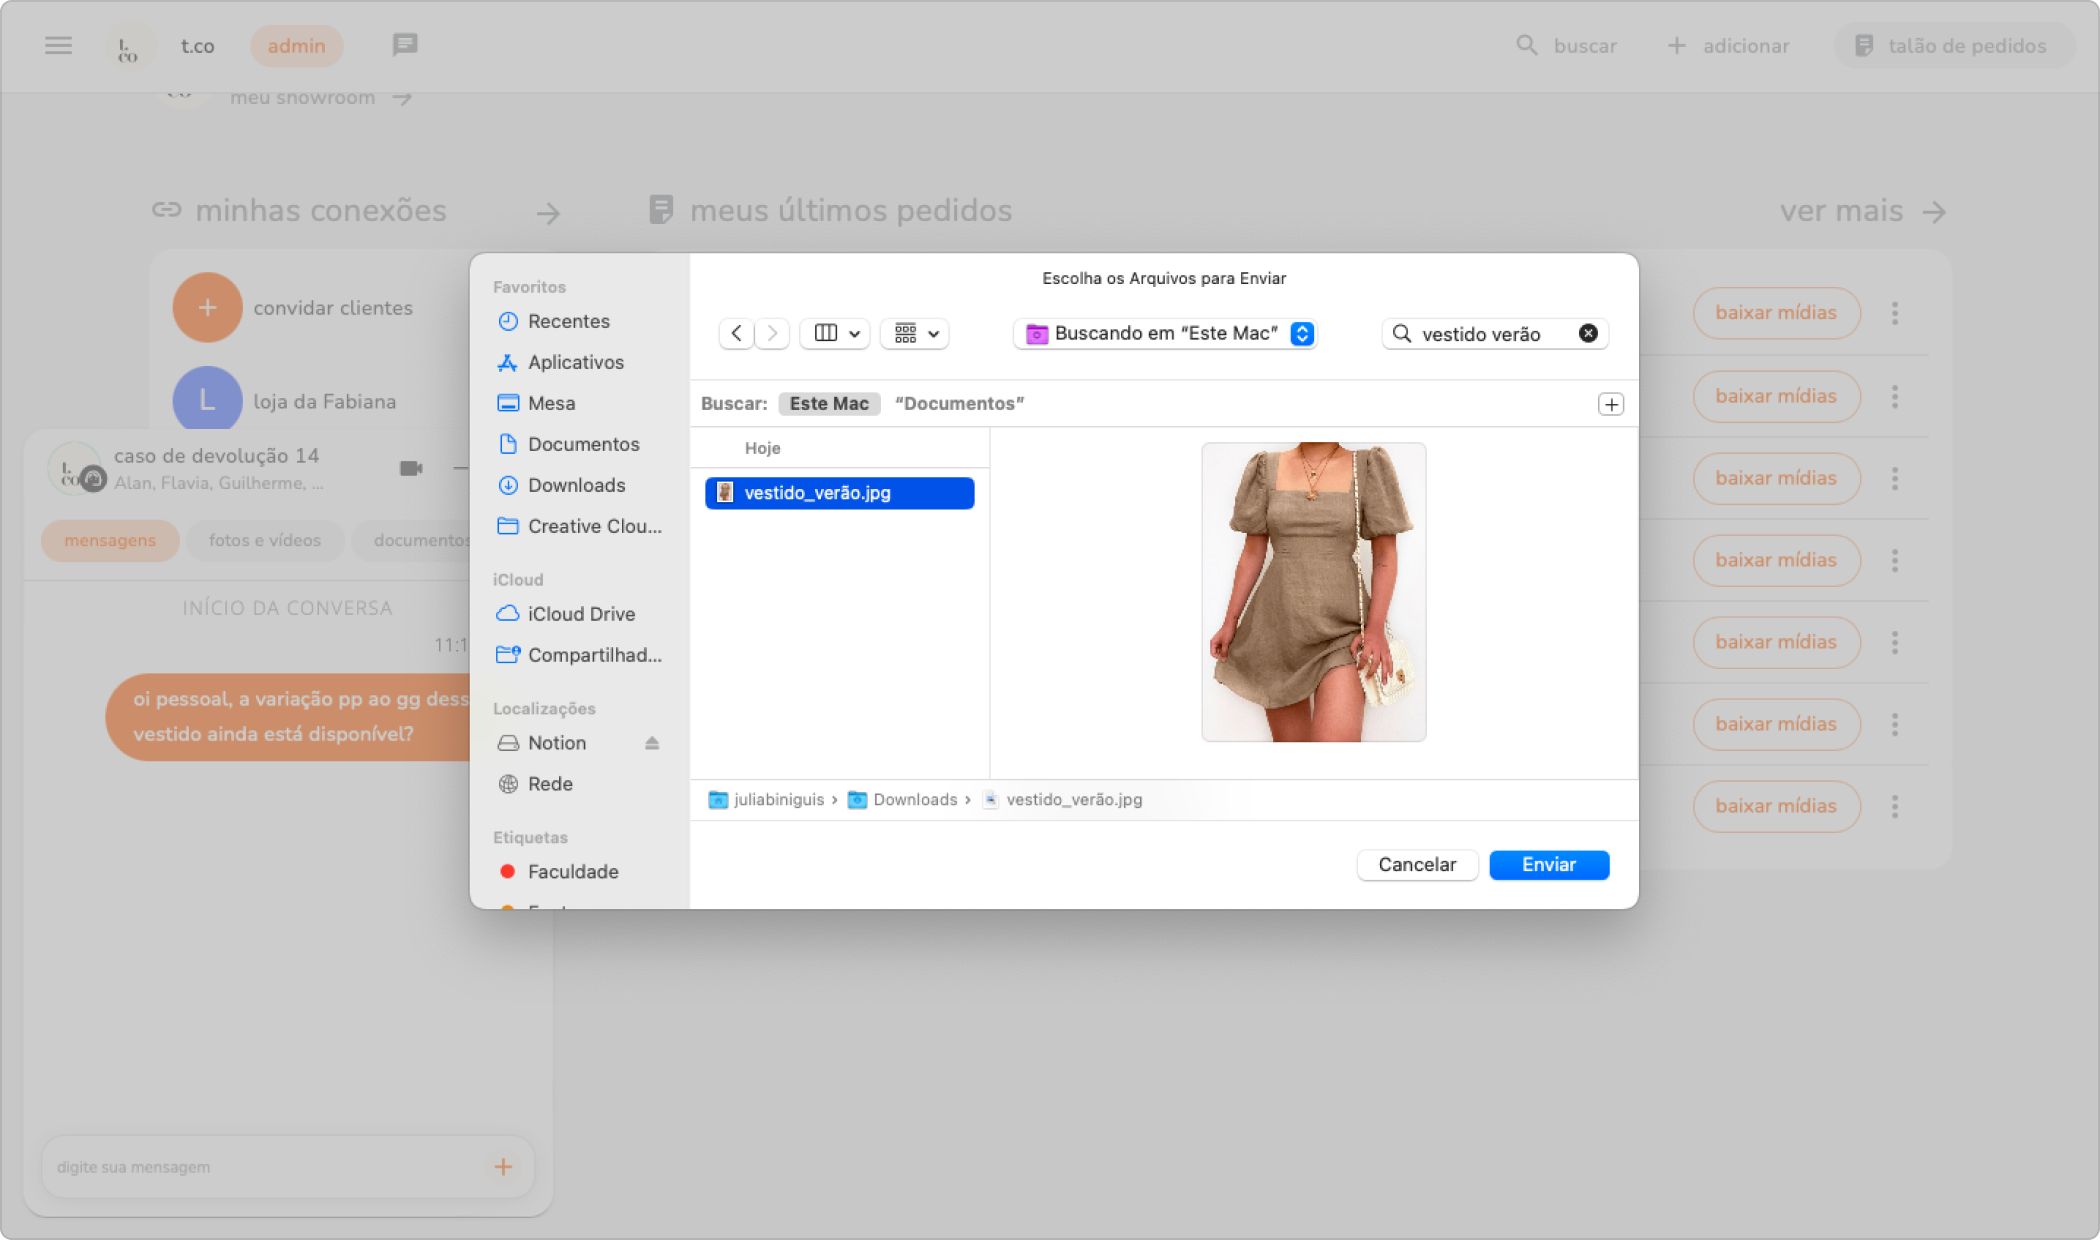This screenshot has width=2100, height=1240.
Task: Open the Downloads folder in sidebar
Action: [x=576, y=485]
